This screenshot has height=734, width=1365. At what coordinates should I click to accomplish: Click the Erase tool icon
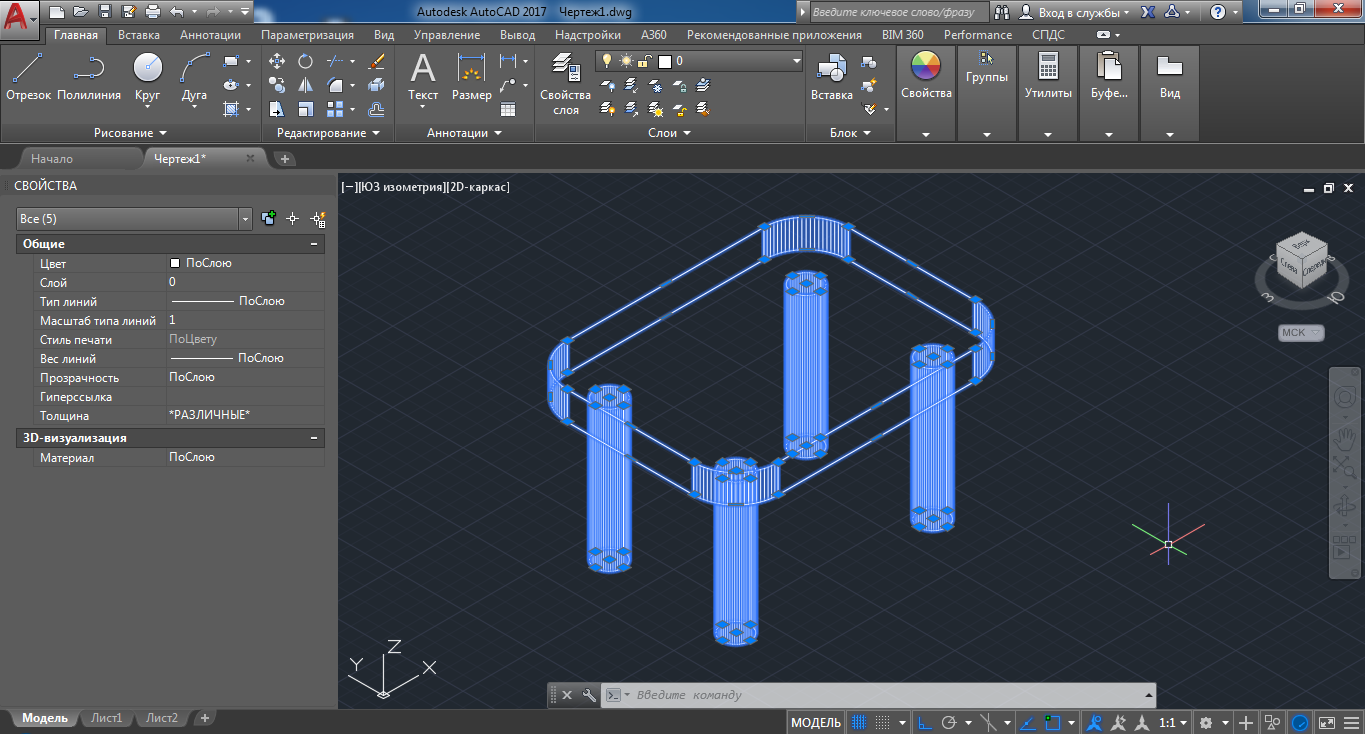[x=376, y=62]
